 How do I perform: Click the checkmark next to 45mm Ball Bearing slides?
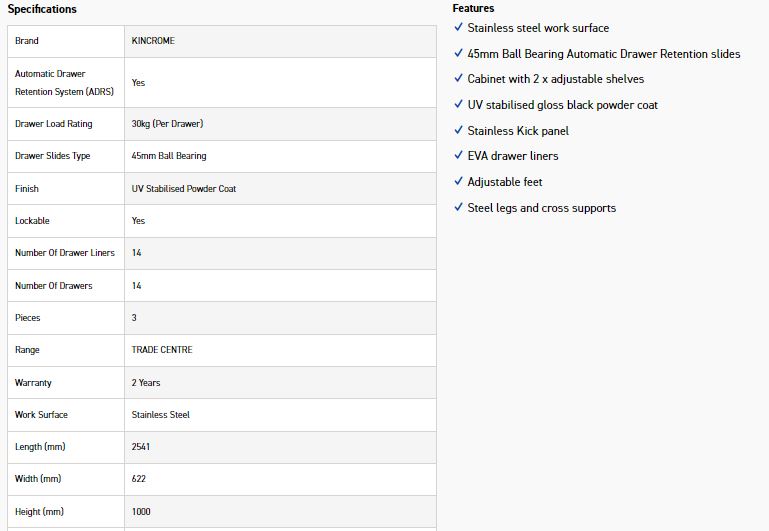pyautogui.click(x=458, y=53)
